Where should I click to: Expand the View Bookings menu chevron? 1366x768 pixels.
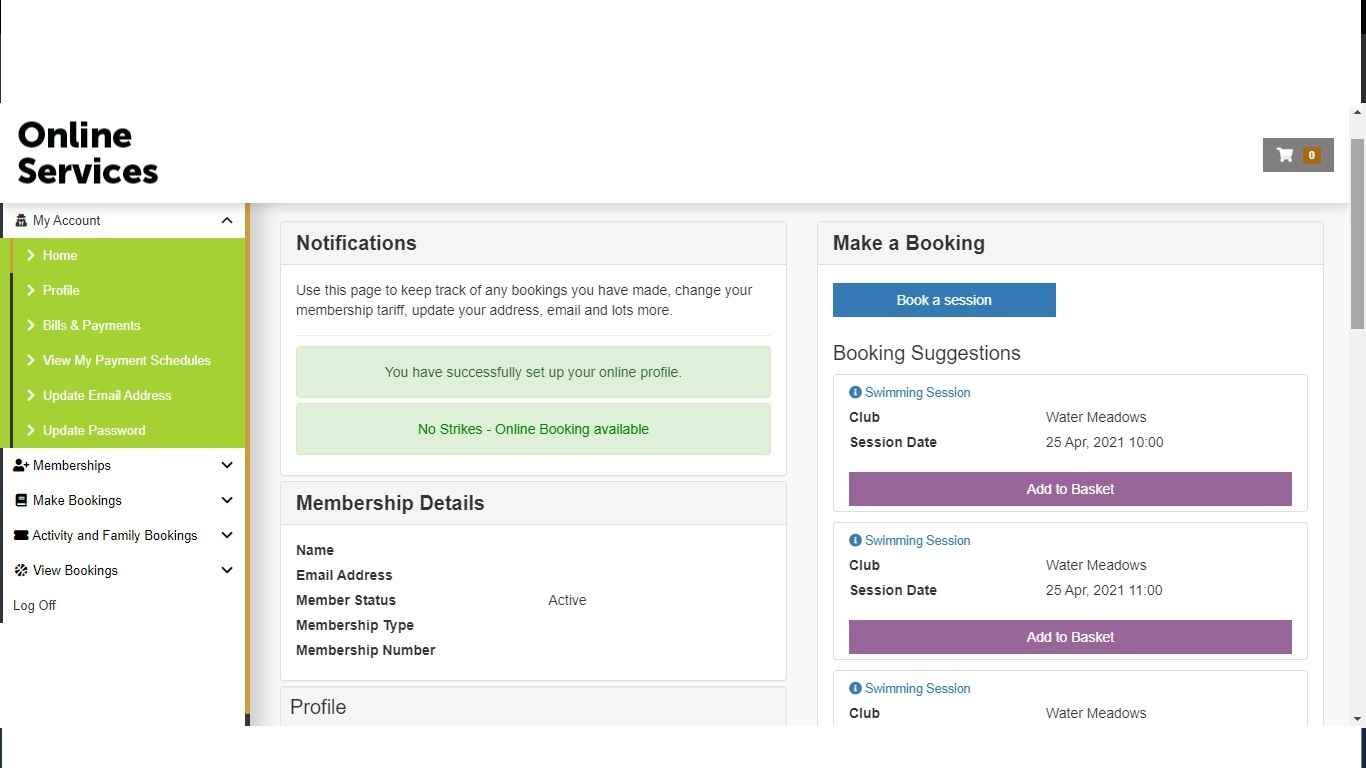click(x=227, y=571)
